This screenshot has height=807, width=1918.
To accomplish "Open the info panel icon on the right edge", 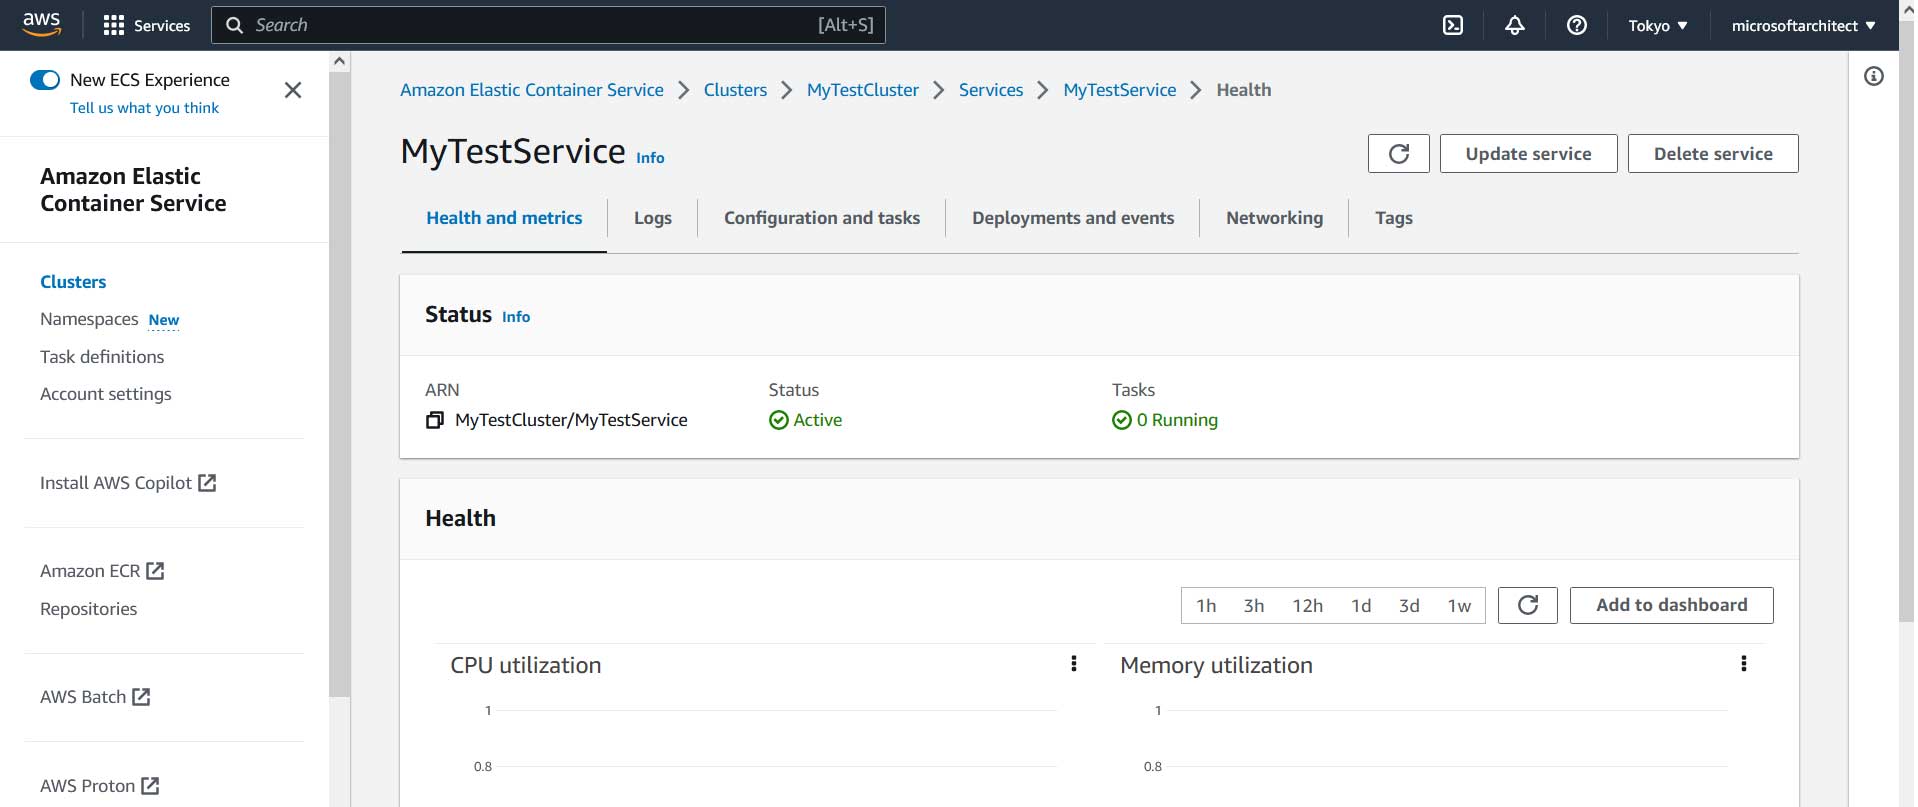I will pos(1874,76).
